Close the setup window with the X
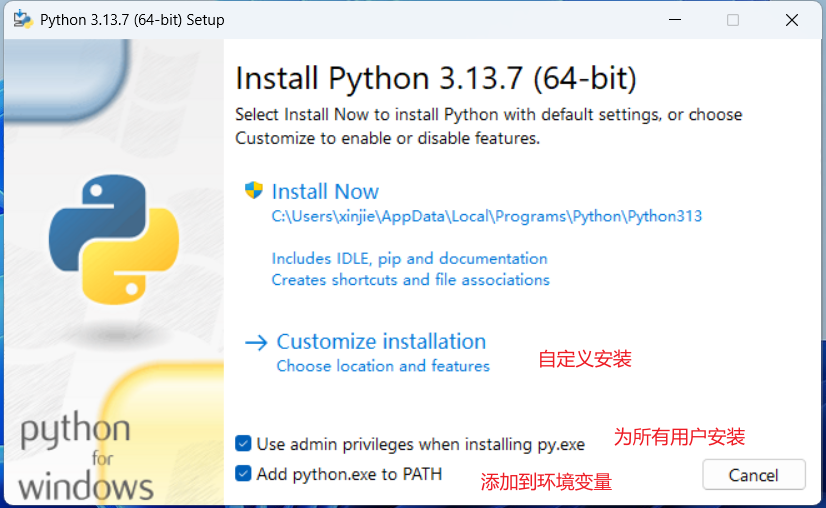Viewport: 826px width, 508px height. (x=791, y=20)
